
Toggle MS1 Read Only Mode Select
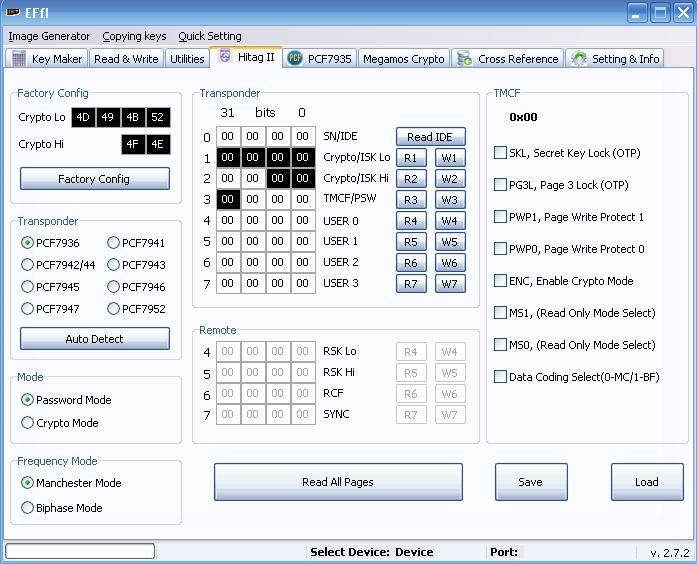coord(500,313)
